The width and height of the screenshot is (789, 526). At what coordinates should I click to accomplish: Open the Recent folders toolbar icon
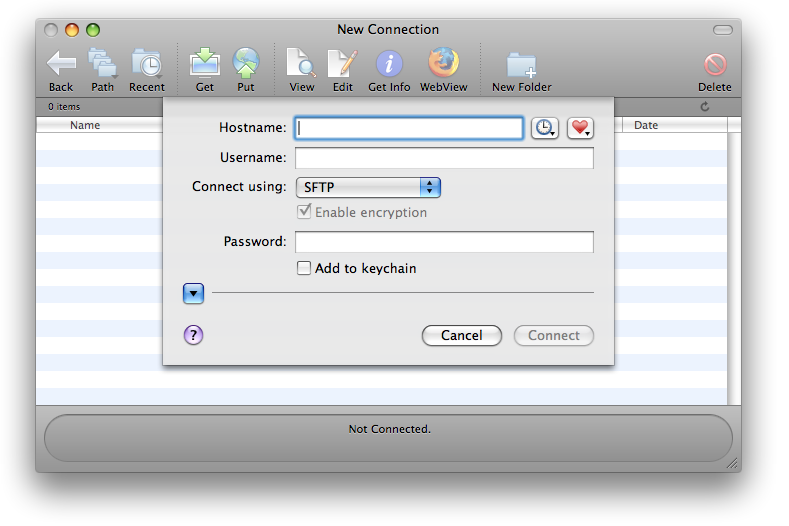tap(146, 65)
